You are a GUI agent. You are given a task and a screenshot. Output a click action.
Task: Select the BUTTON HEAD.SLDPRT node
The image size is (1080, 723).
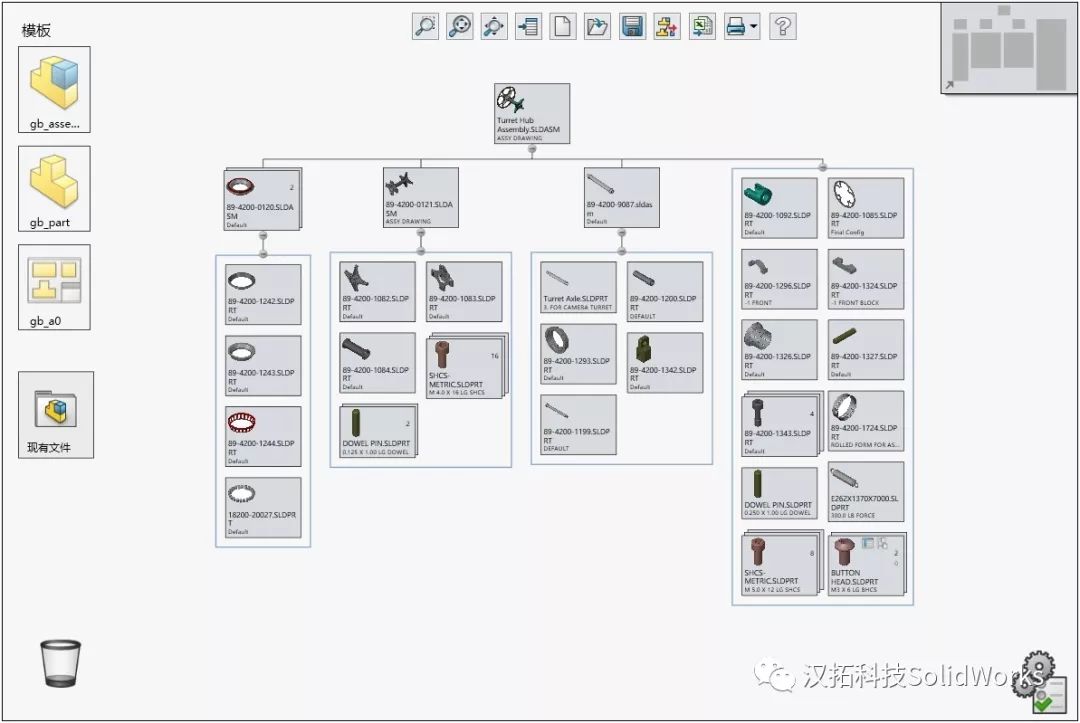tap(868, 565)
